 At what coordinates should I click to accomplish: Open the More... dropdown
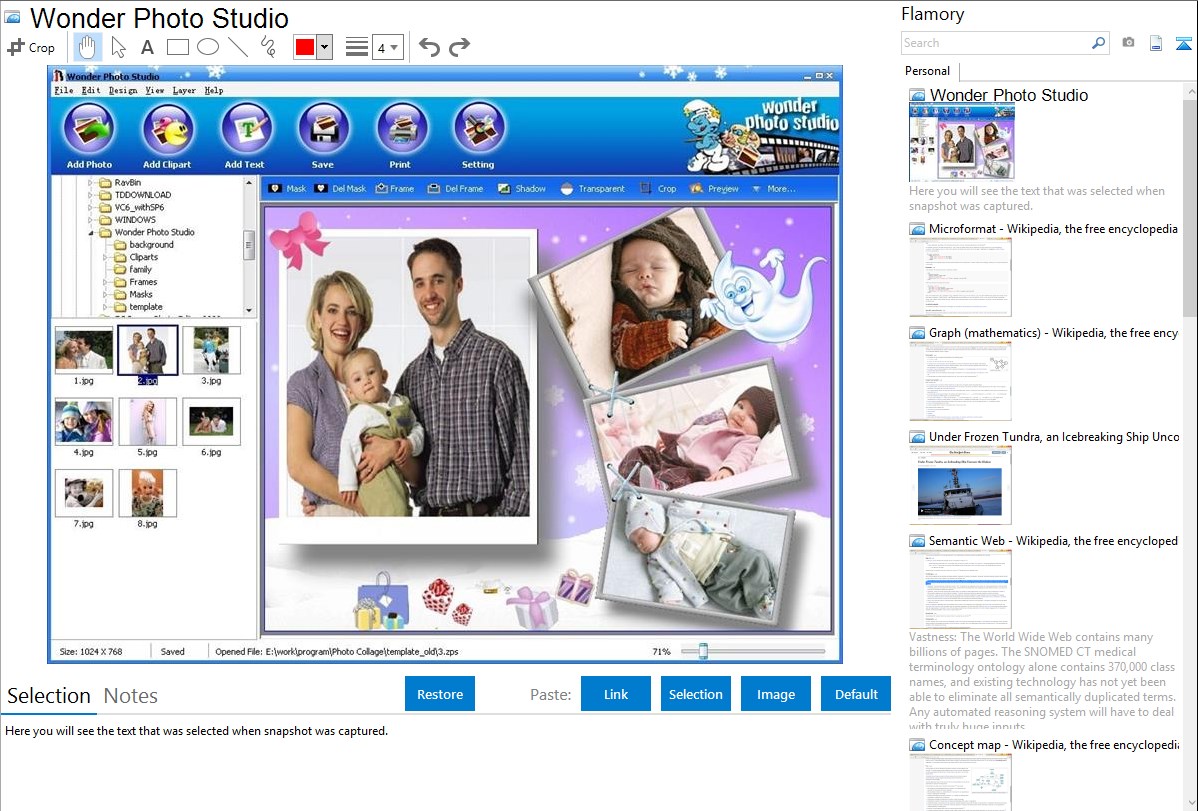pyautogui.click(x=773, y=189)
